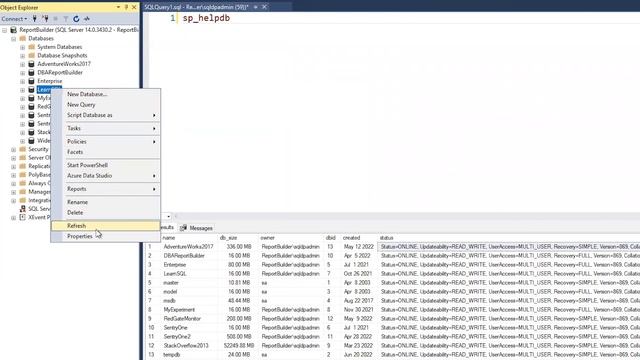The width and height of the screenshot is (640, 360).
Task: Open the Connect dropdown in Object Explorer
Action: (x=14, y=19)
